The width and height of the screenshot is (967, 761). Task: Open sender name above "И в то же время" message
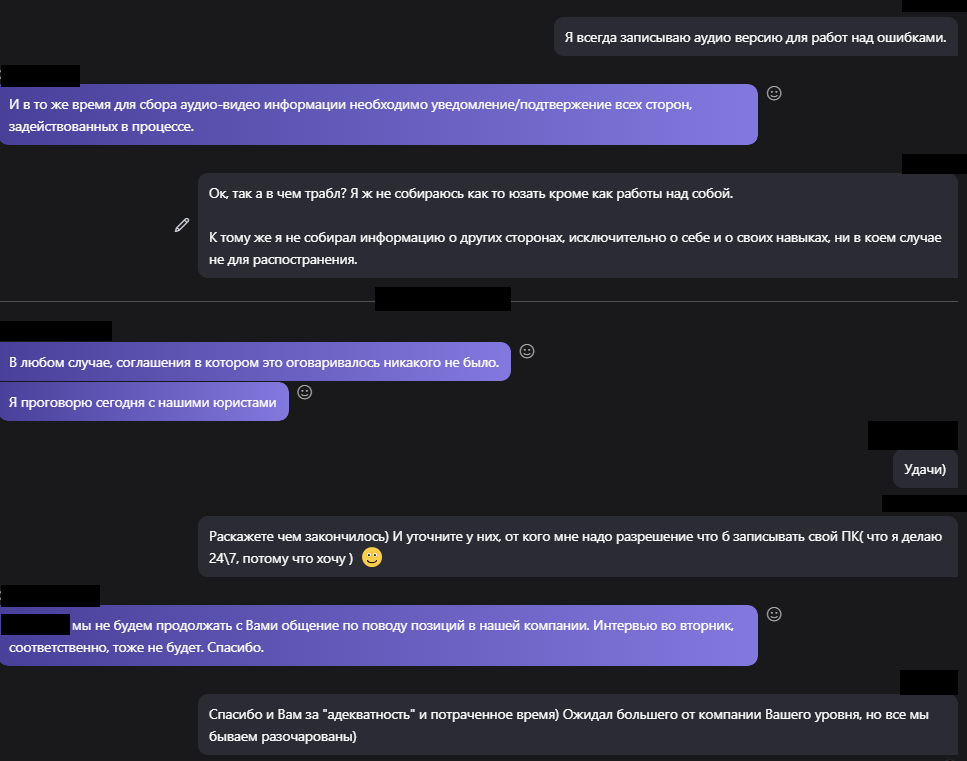pyautogui.click(x=40, y=75)
